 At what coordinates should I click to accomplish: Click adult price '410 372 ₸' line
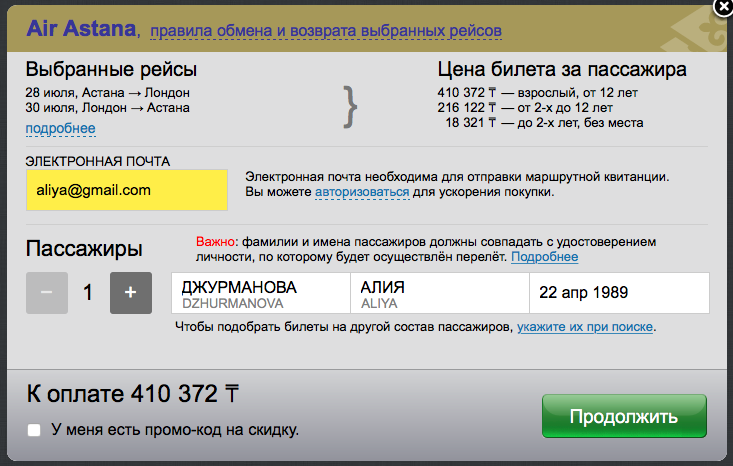point(538,93)
